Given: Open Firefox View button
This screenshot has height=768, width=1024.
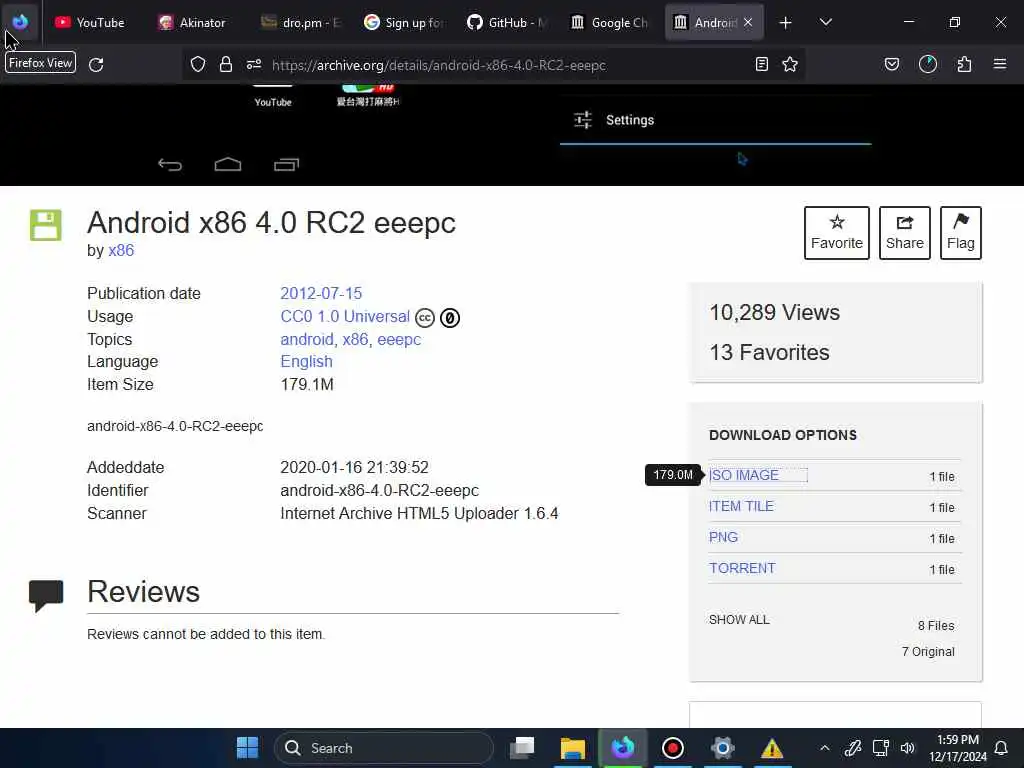Looking at the screenshot, I should (x=20, y=22).
